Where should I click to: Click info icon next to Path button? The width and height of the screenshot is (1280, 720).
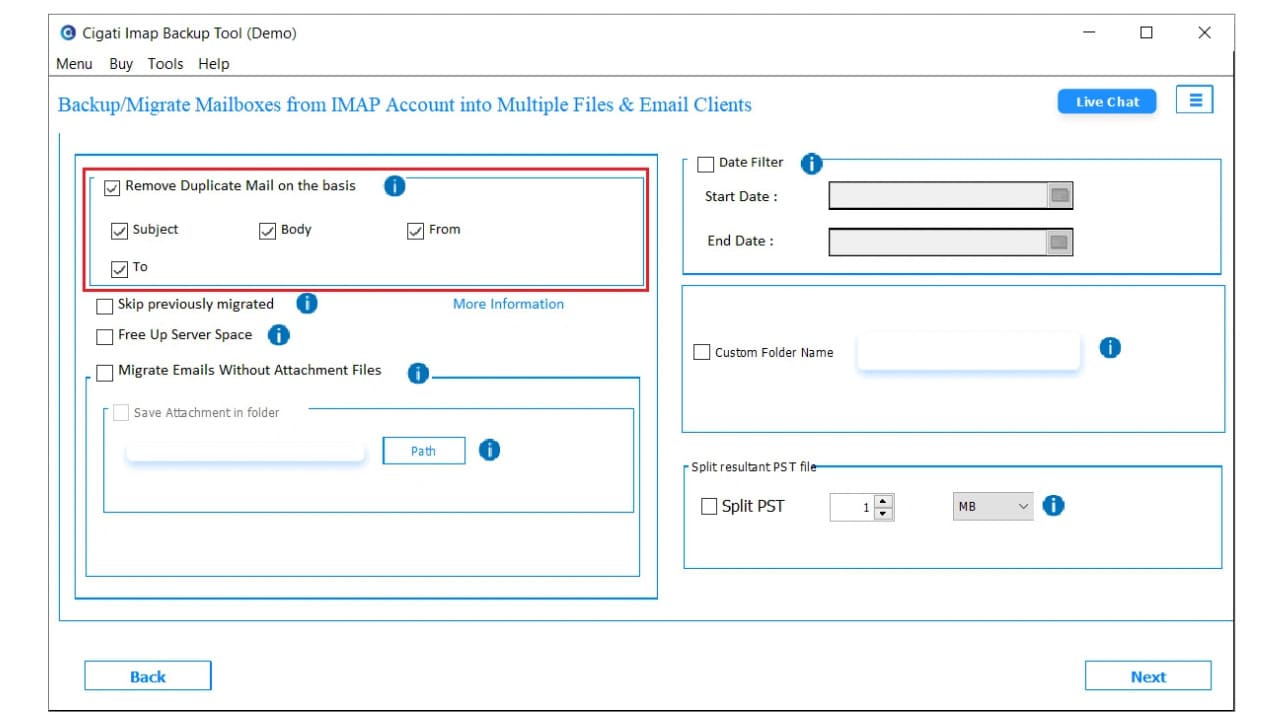click(489, 450)
